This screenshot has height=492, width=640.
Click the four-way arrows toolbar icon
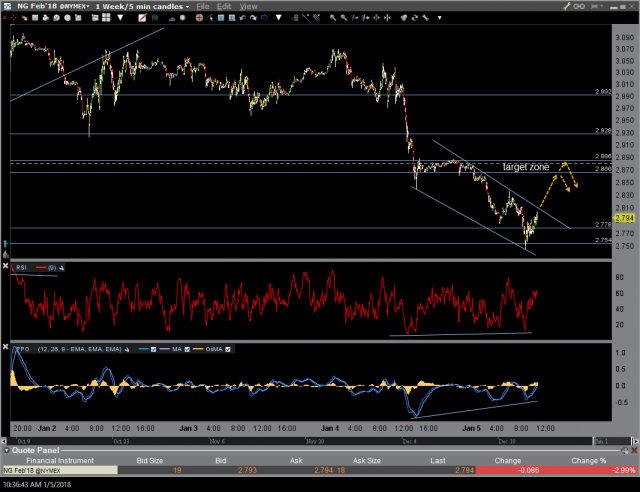(376, 18)
